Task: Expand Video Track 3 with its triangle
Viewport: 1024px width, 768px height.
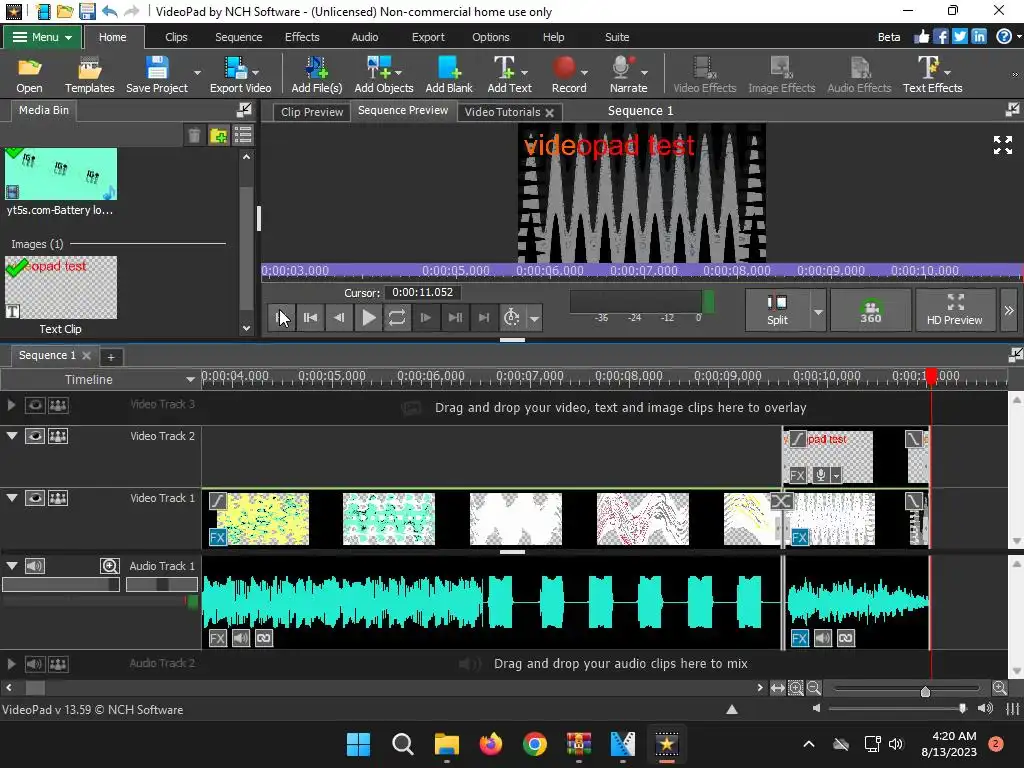Action: [x=12, y=405]
